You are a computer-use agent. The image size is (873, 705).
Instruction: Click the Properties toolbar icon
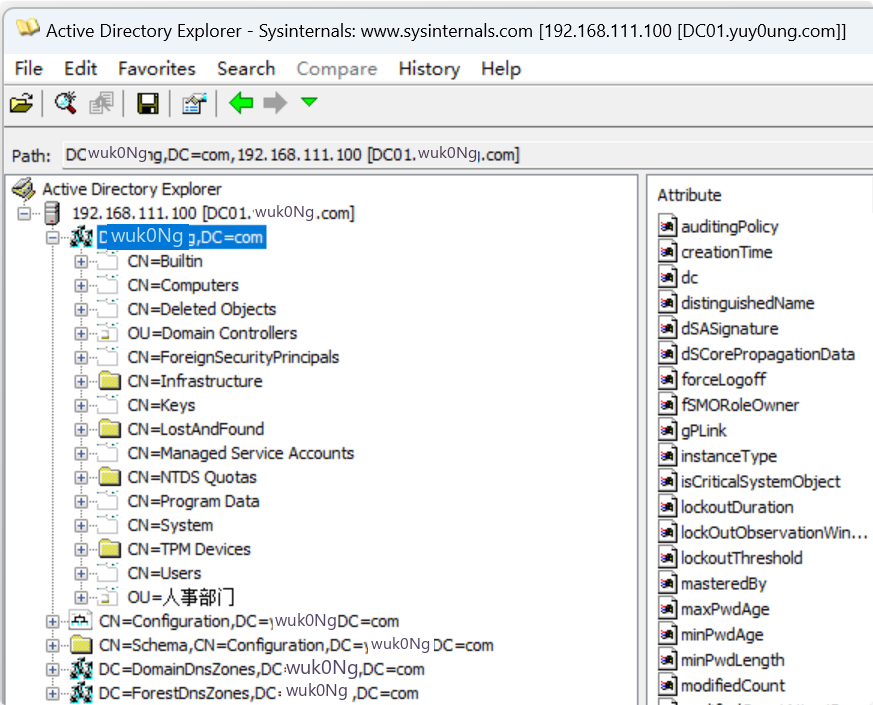tap(194, 104)
